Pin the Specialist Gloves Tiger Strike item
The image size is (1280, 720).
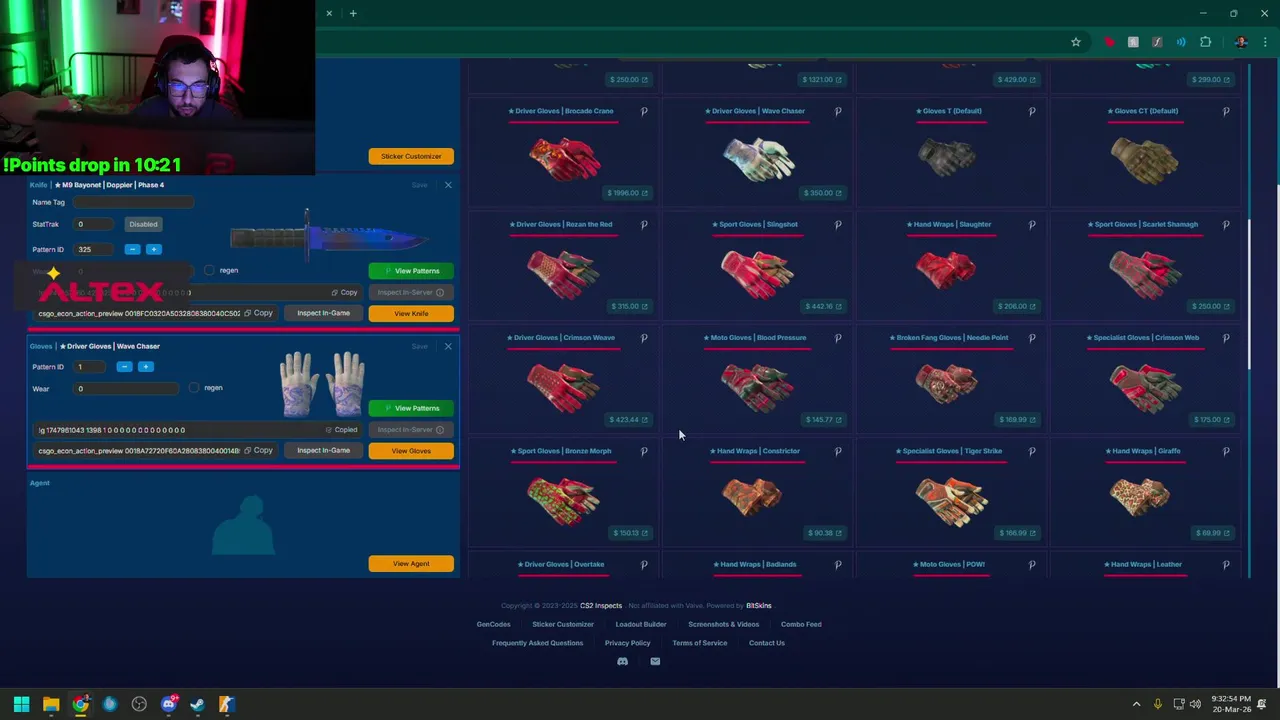pyautogui.click(x=1032, y=451)
